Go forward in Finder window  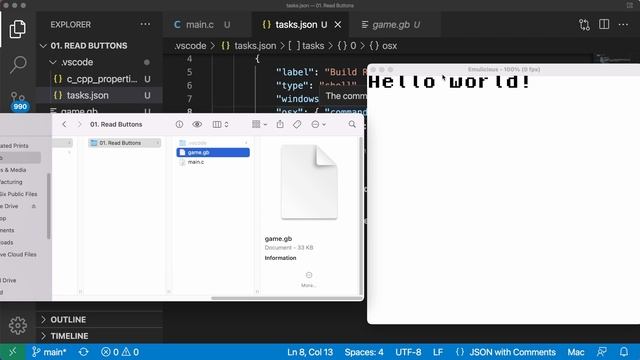pos(80,124)
